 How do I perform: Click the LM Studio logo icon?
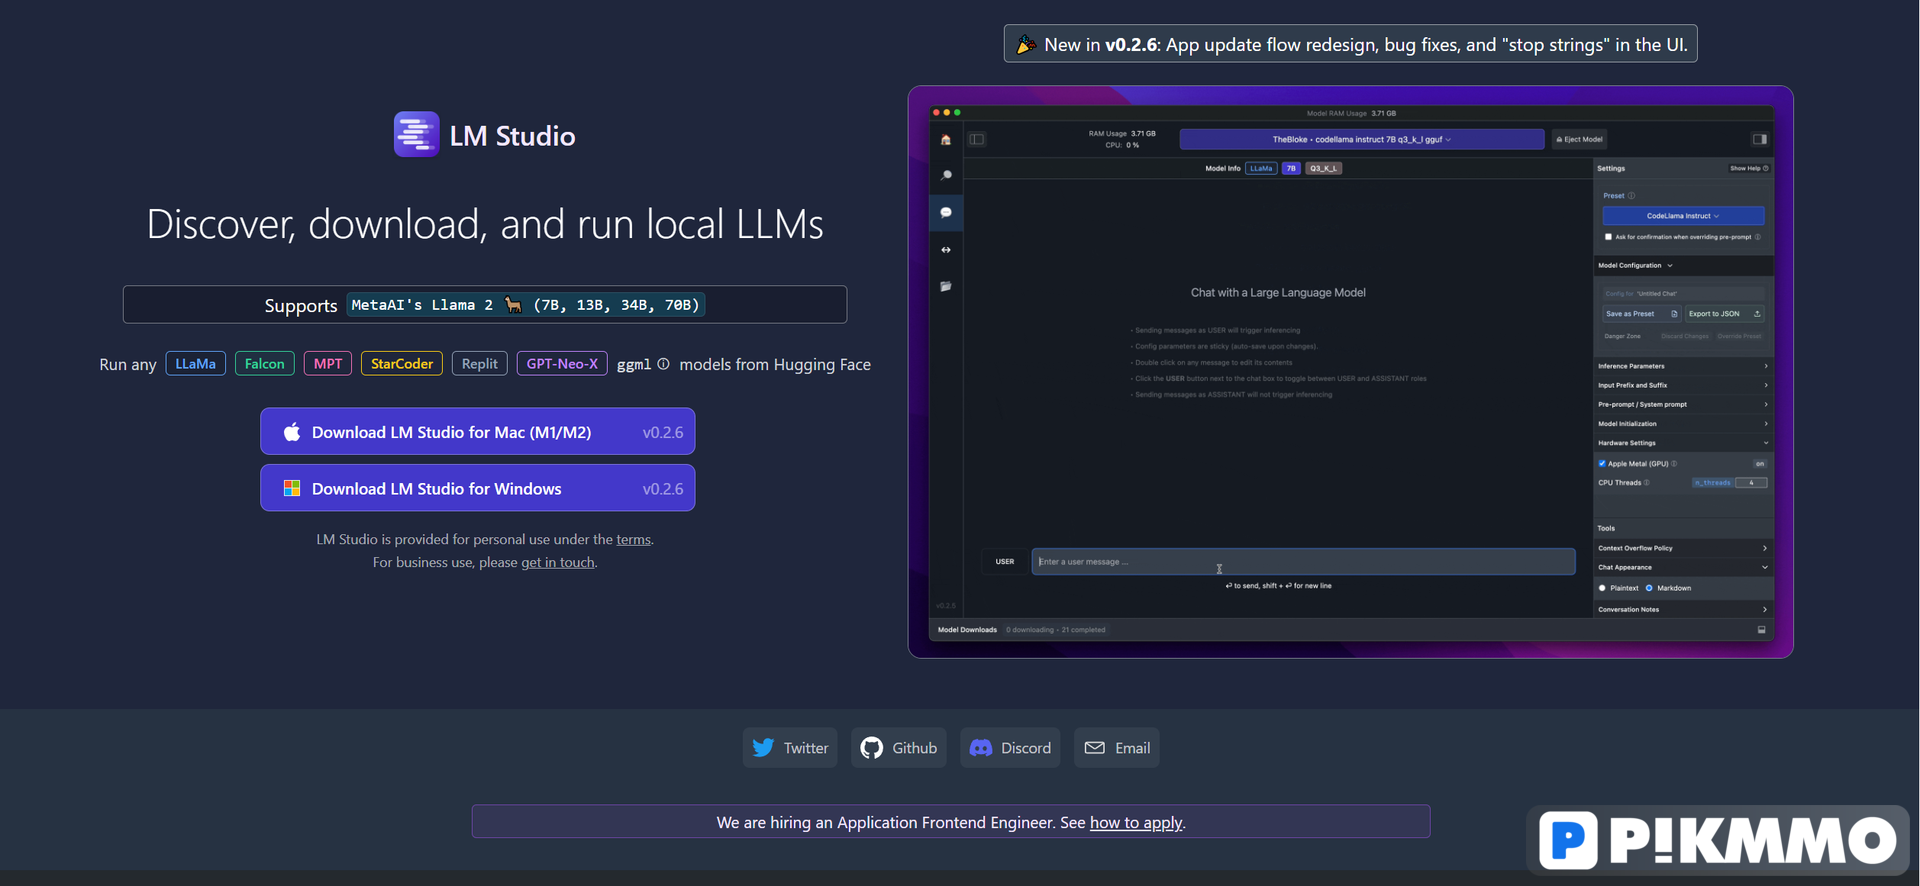pos(416,134)
